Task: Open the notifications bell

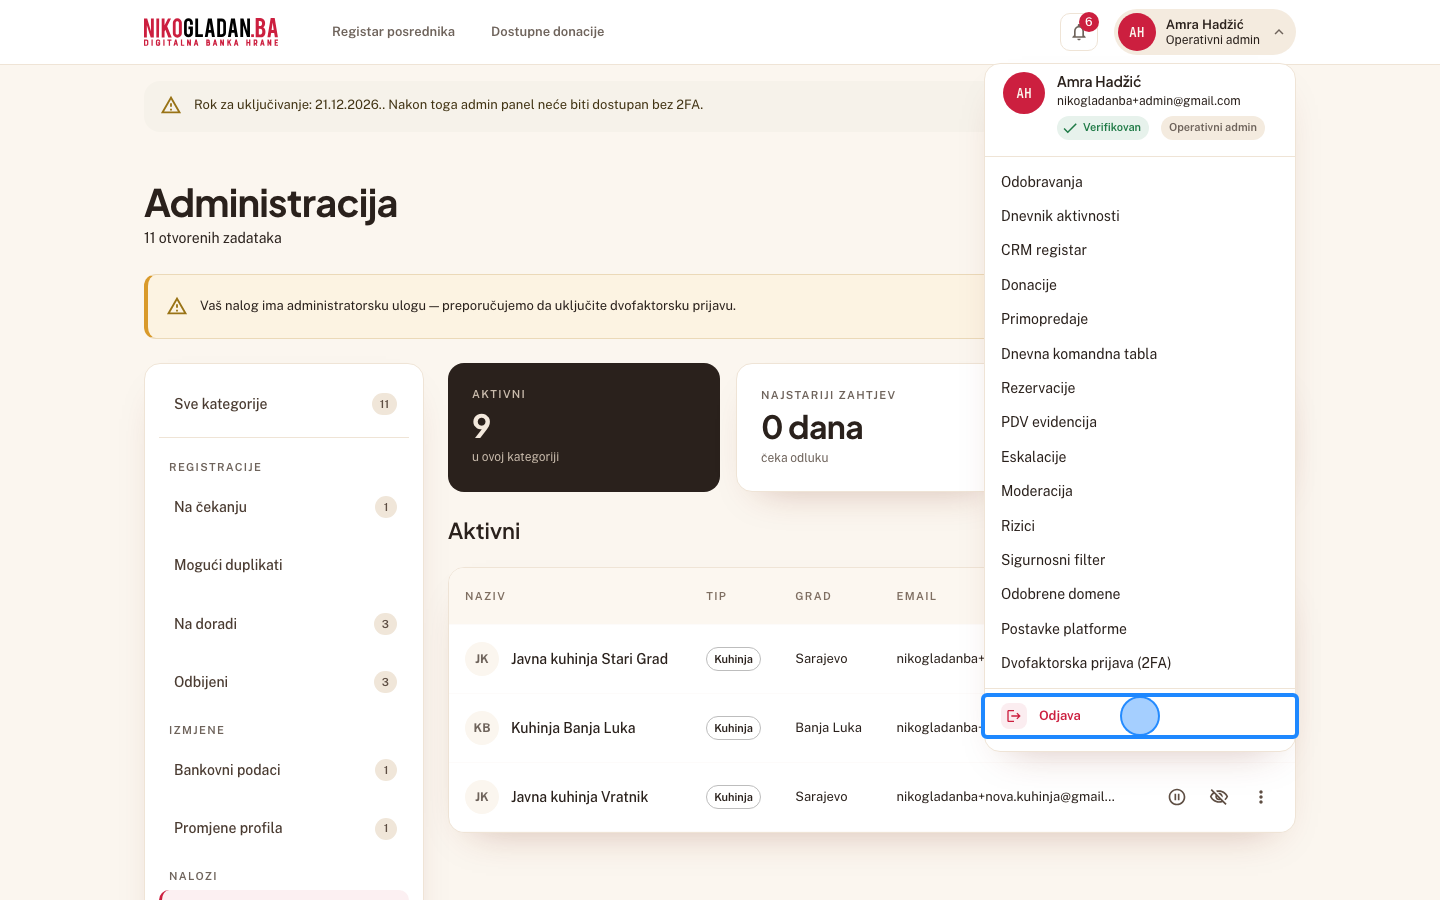Action: tap(1079, 32)
